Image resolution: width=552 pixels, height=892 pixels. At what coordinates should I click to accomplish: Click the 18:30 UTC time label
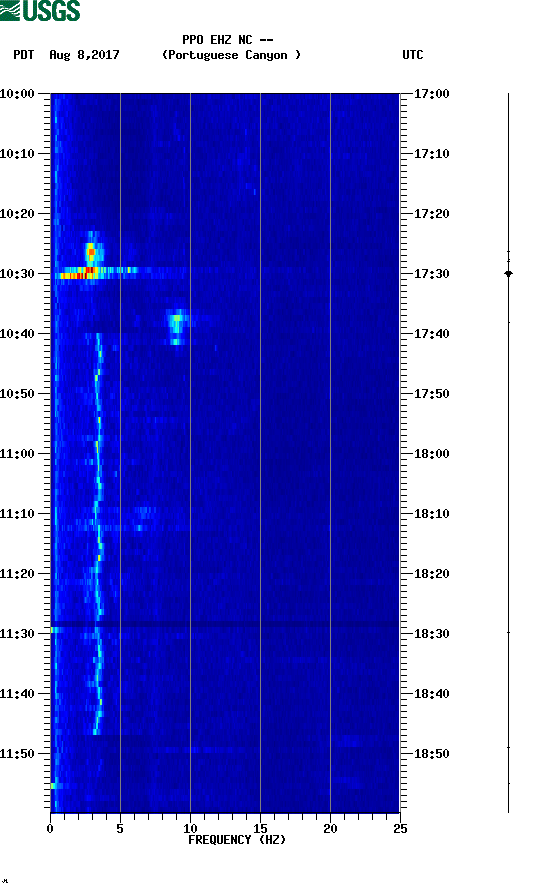tap(431, 634)
